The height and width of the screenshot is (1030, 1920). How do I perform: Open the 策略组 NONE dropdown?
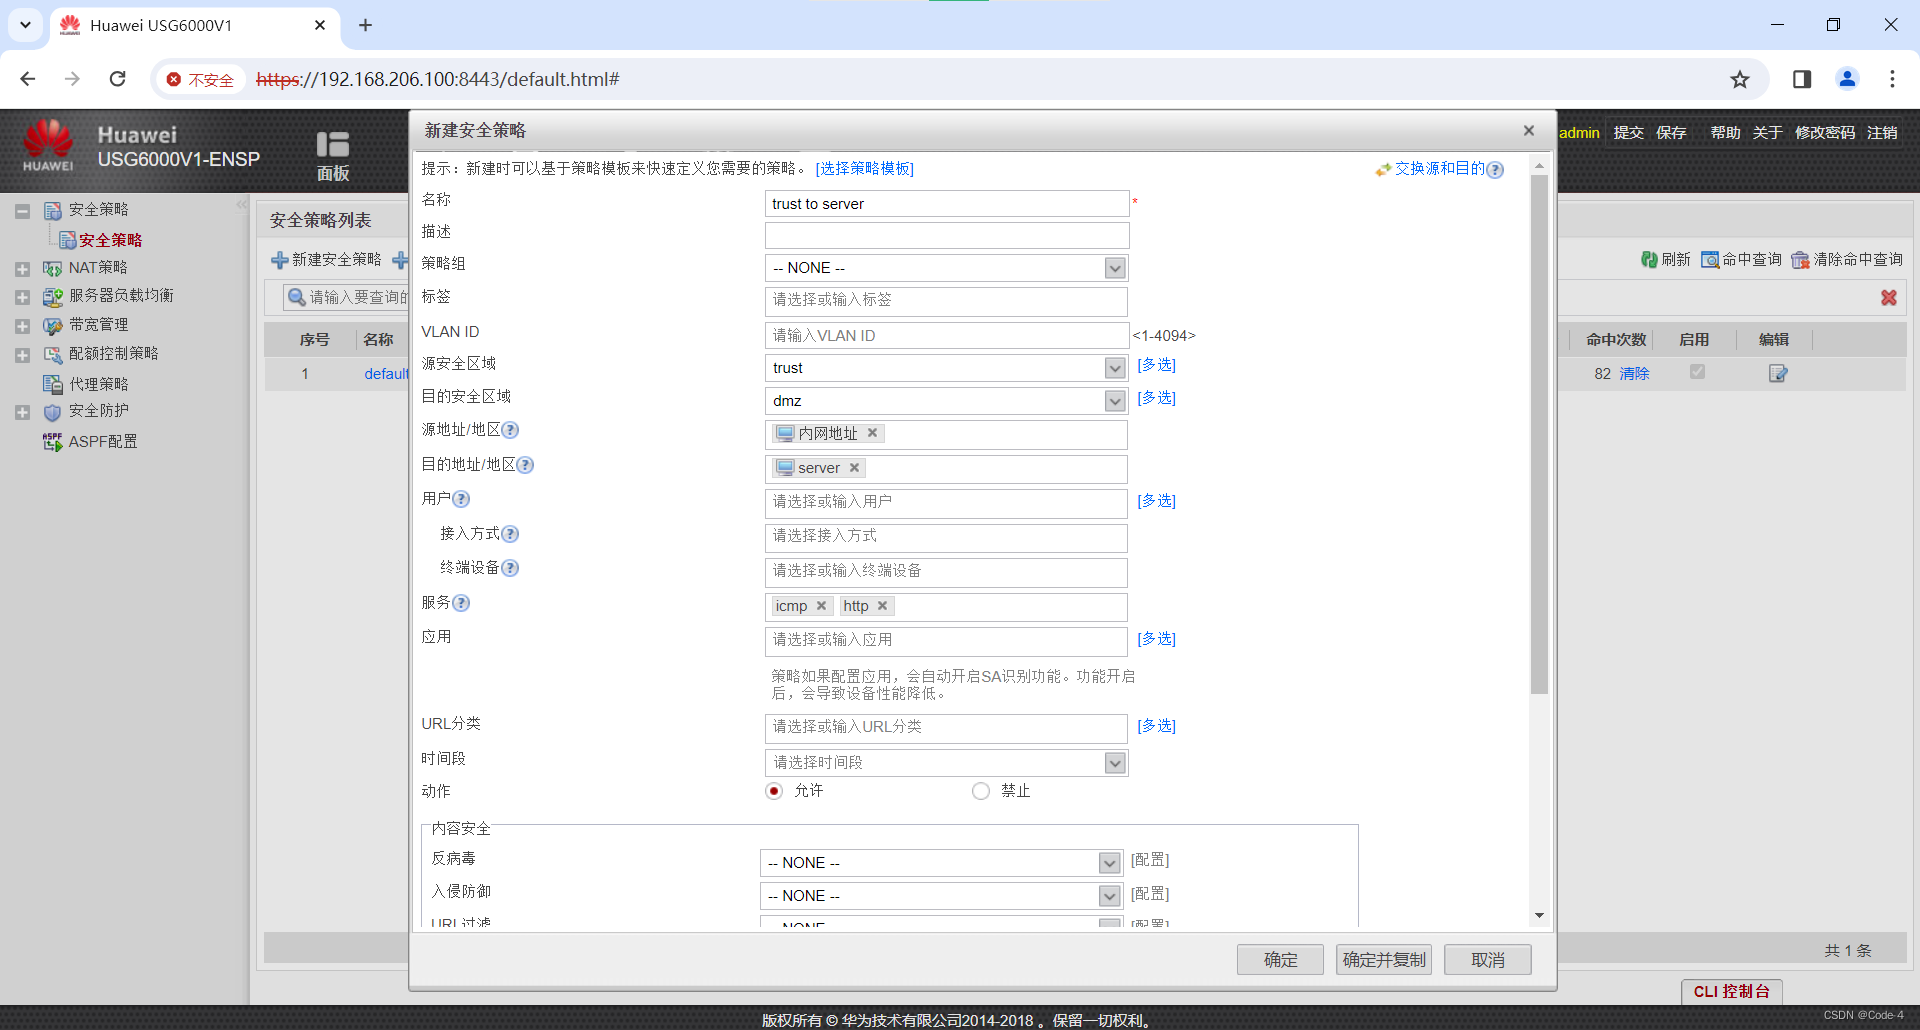tap(1115, 268)
